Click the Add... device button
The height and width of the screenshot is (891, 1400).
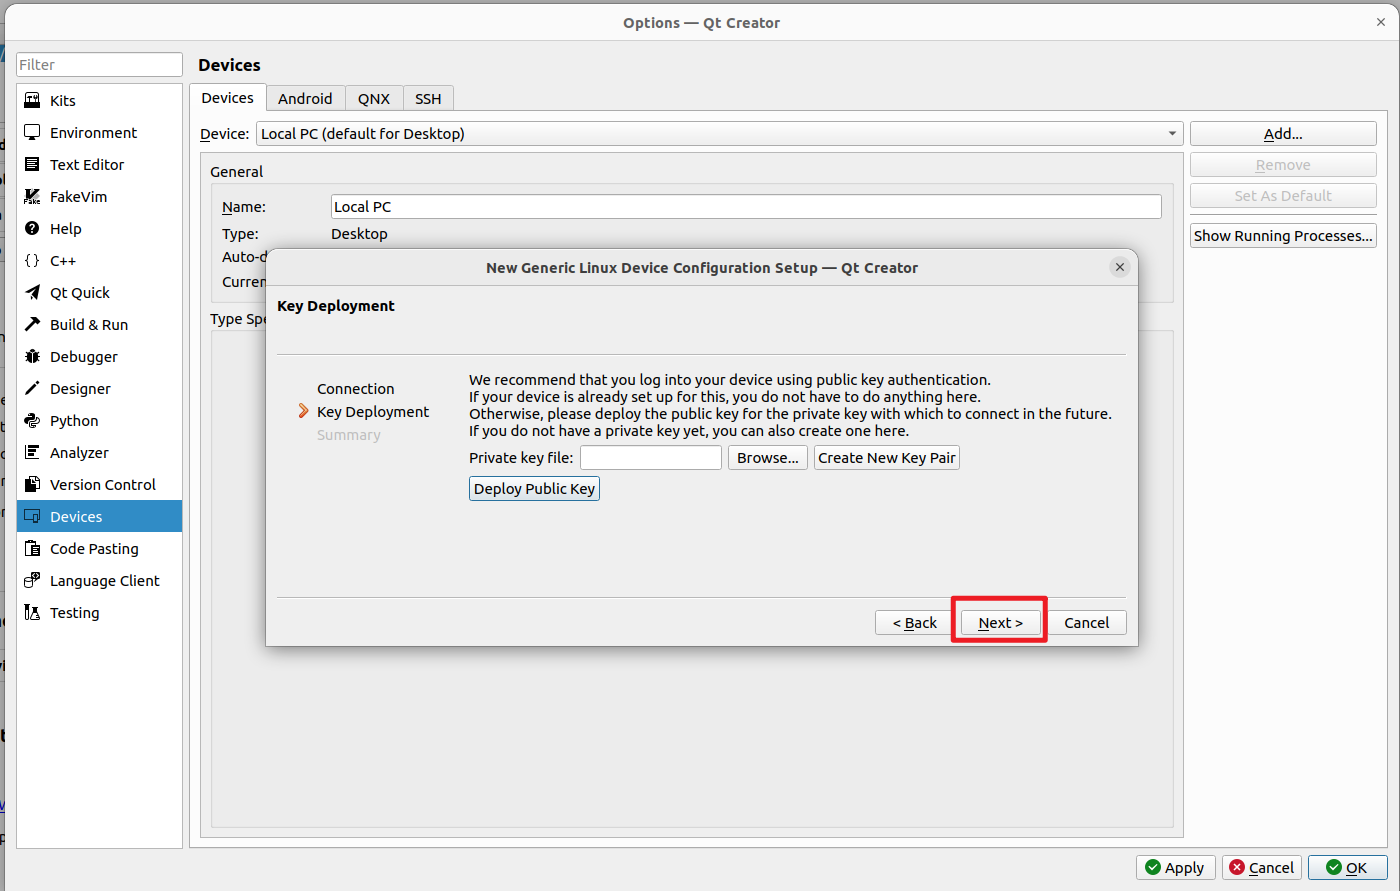[x=1283, y=134]
